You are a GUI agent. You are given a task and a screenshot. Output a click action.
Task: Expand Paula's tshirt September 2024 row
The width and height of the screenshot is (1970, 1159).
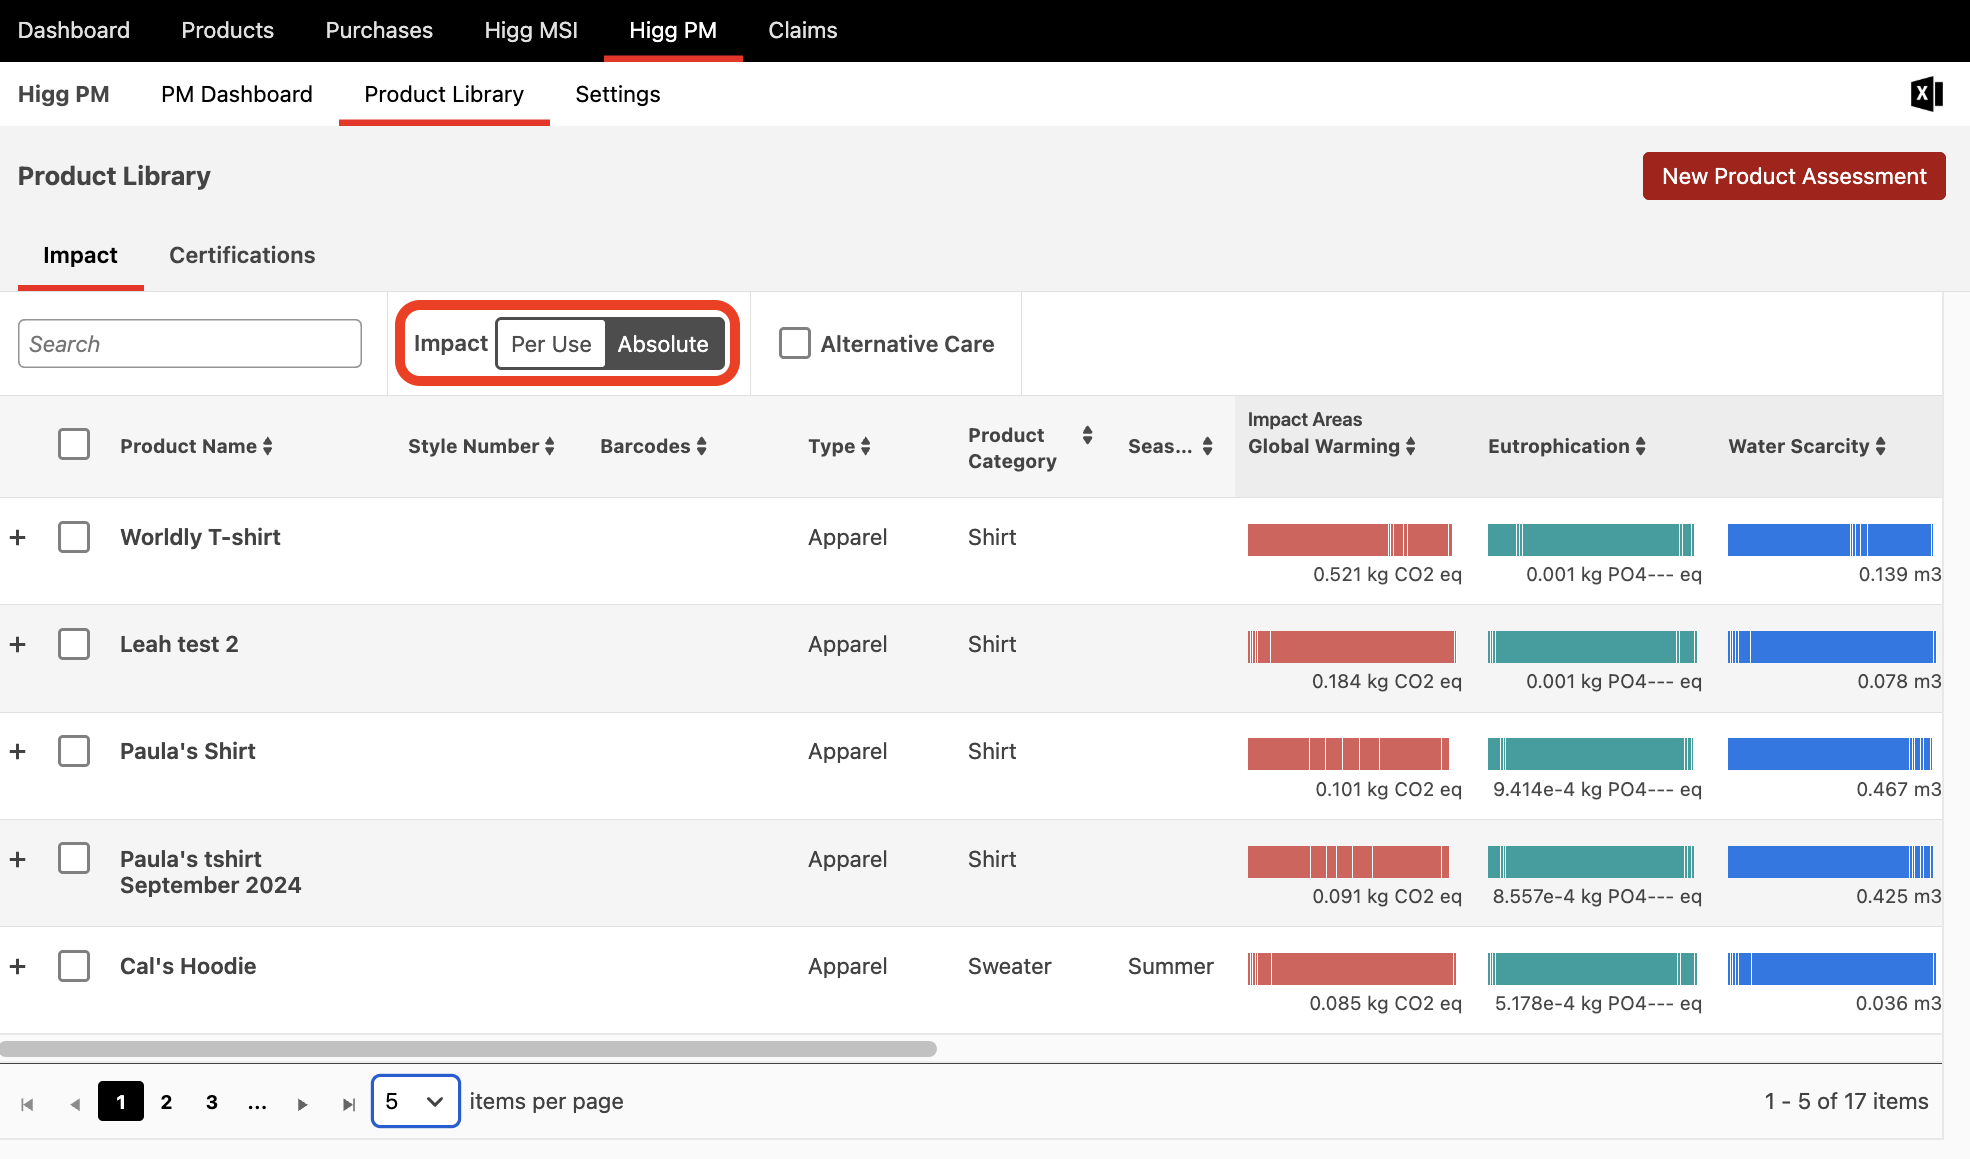click(x=18, y=859)
